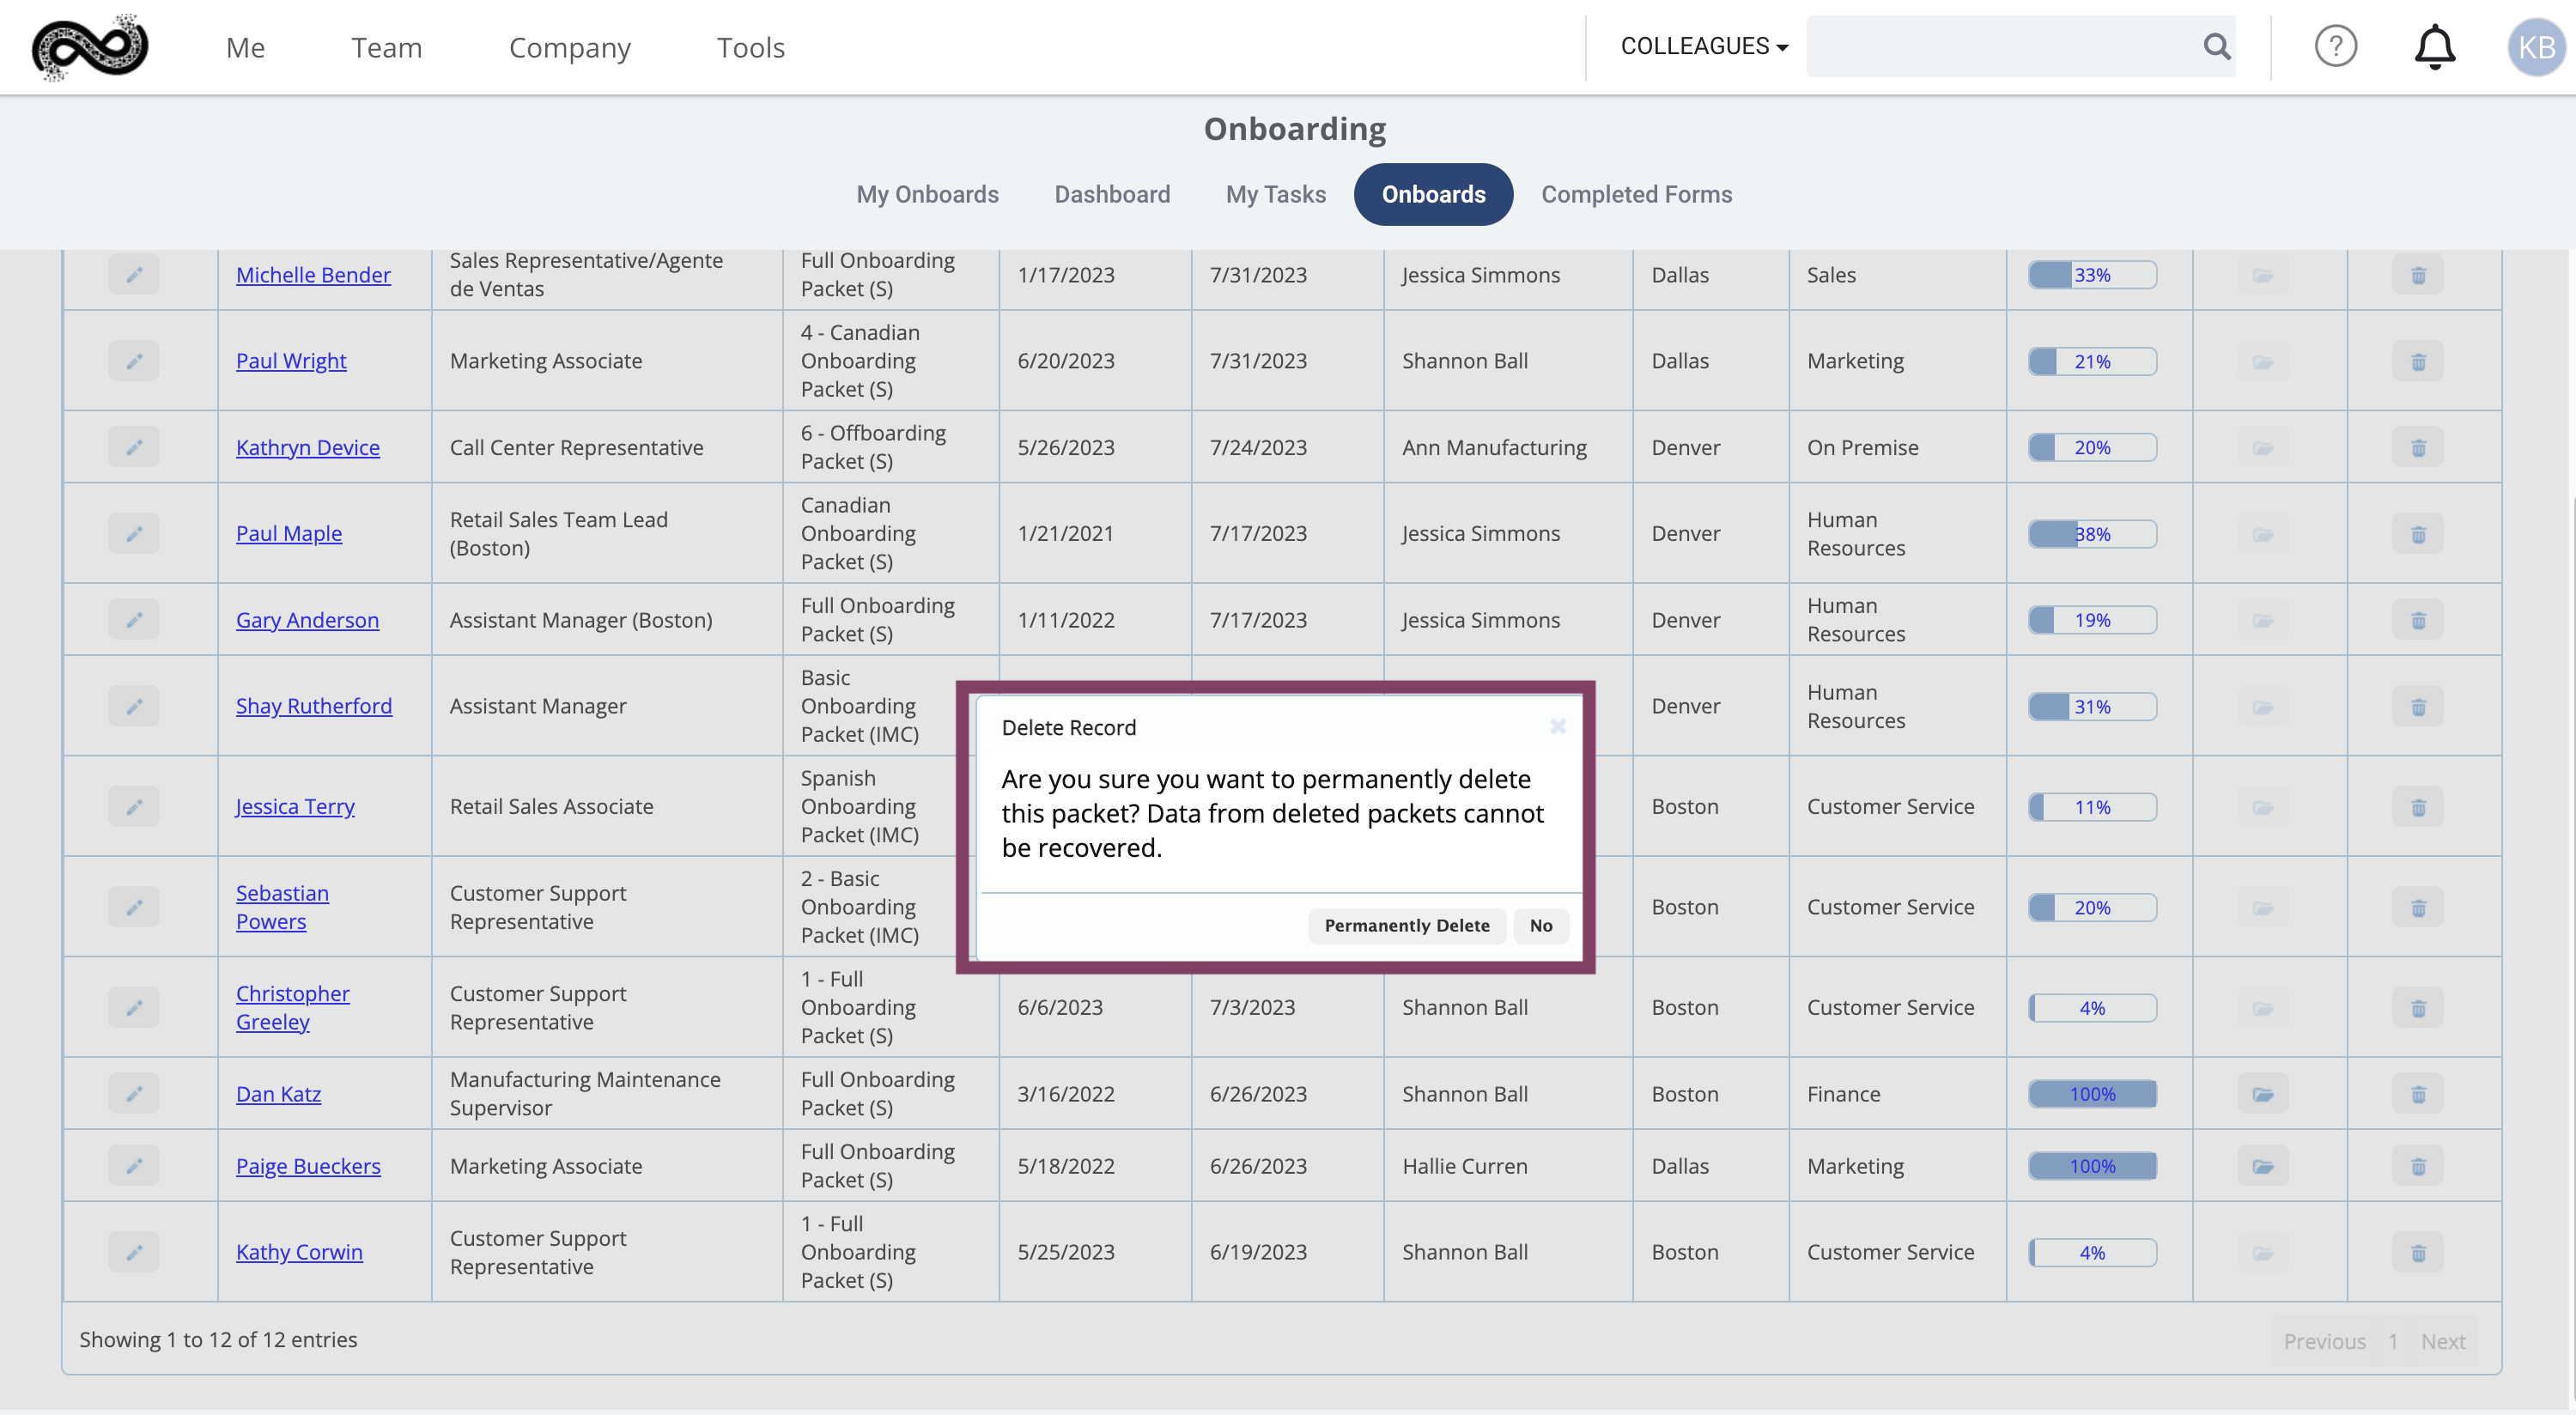Open the KB user avatar
Viewport: 2576px width, 1415px height.
(2536, 46)
